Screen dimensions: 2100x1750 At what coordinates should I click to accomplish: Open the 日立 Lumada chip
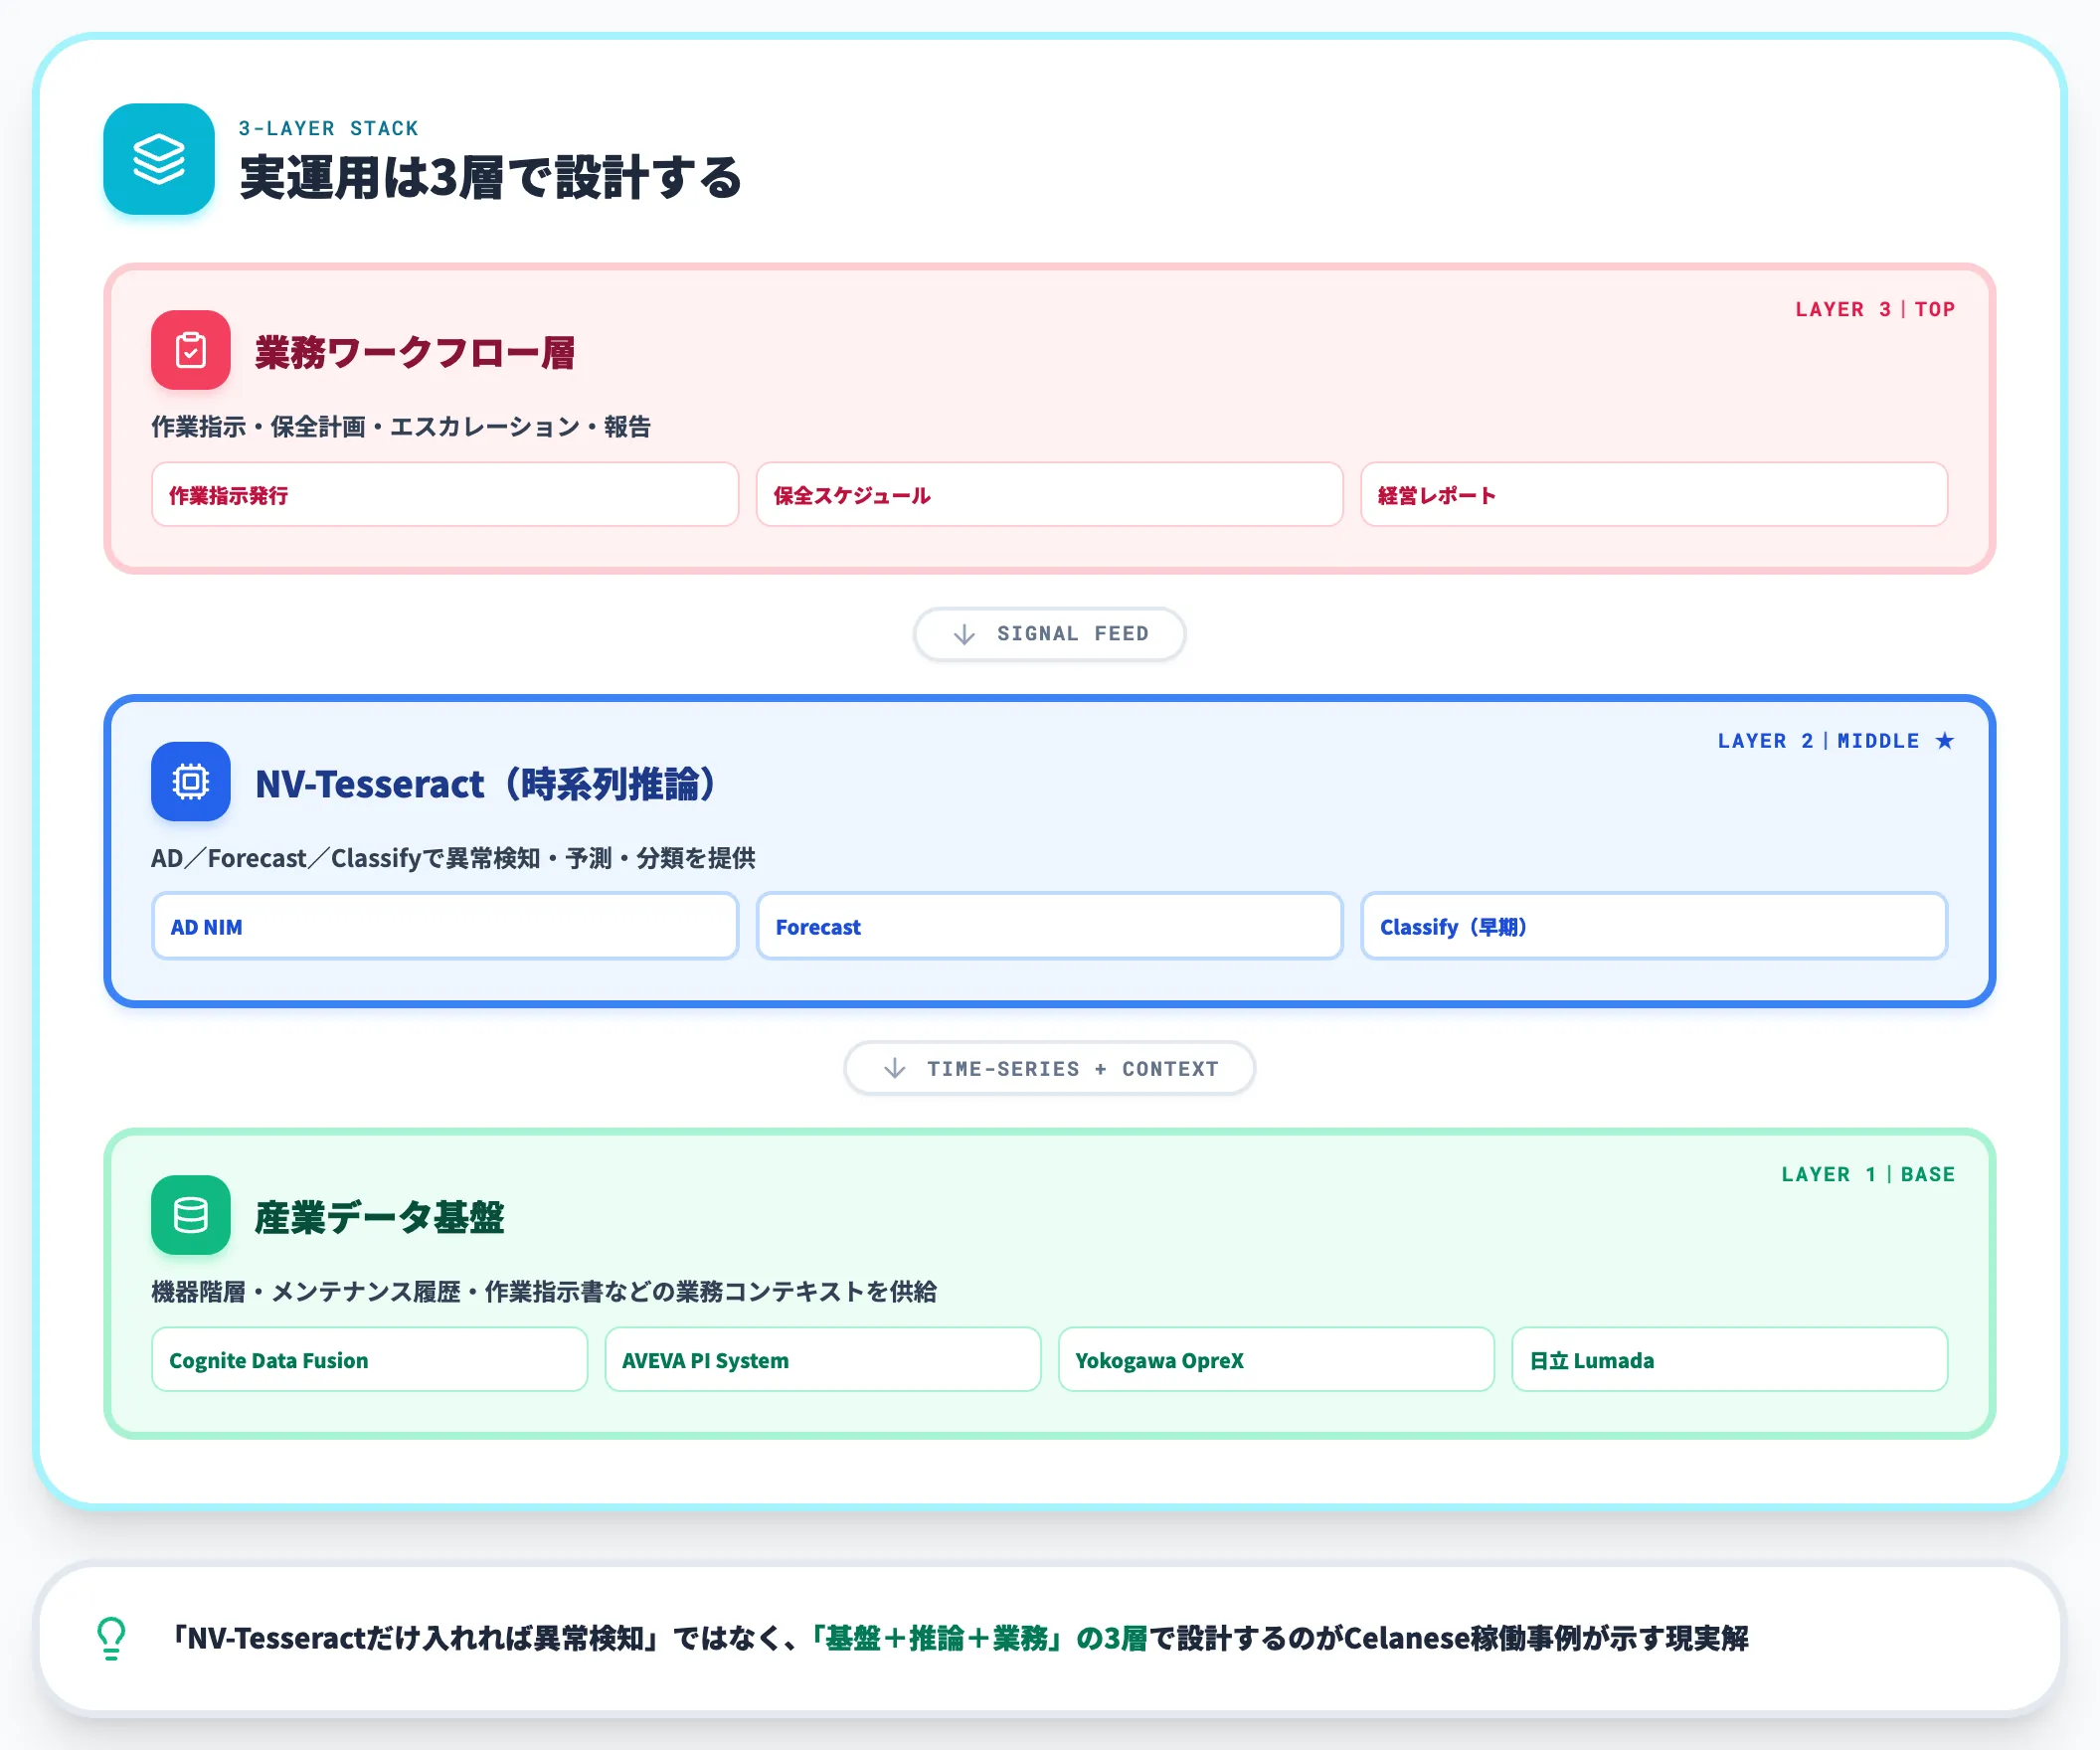point(1729,1360)
